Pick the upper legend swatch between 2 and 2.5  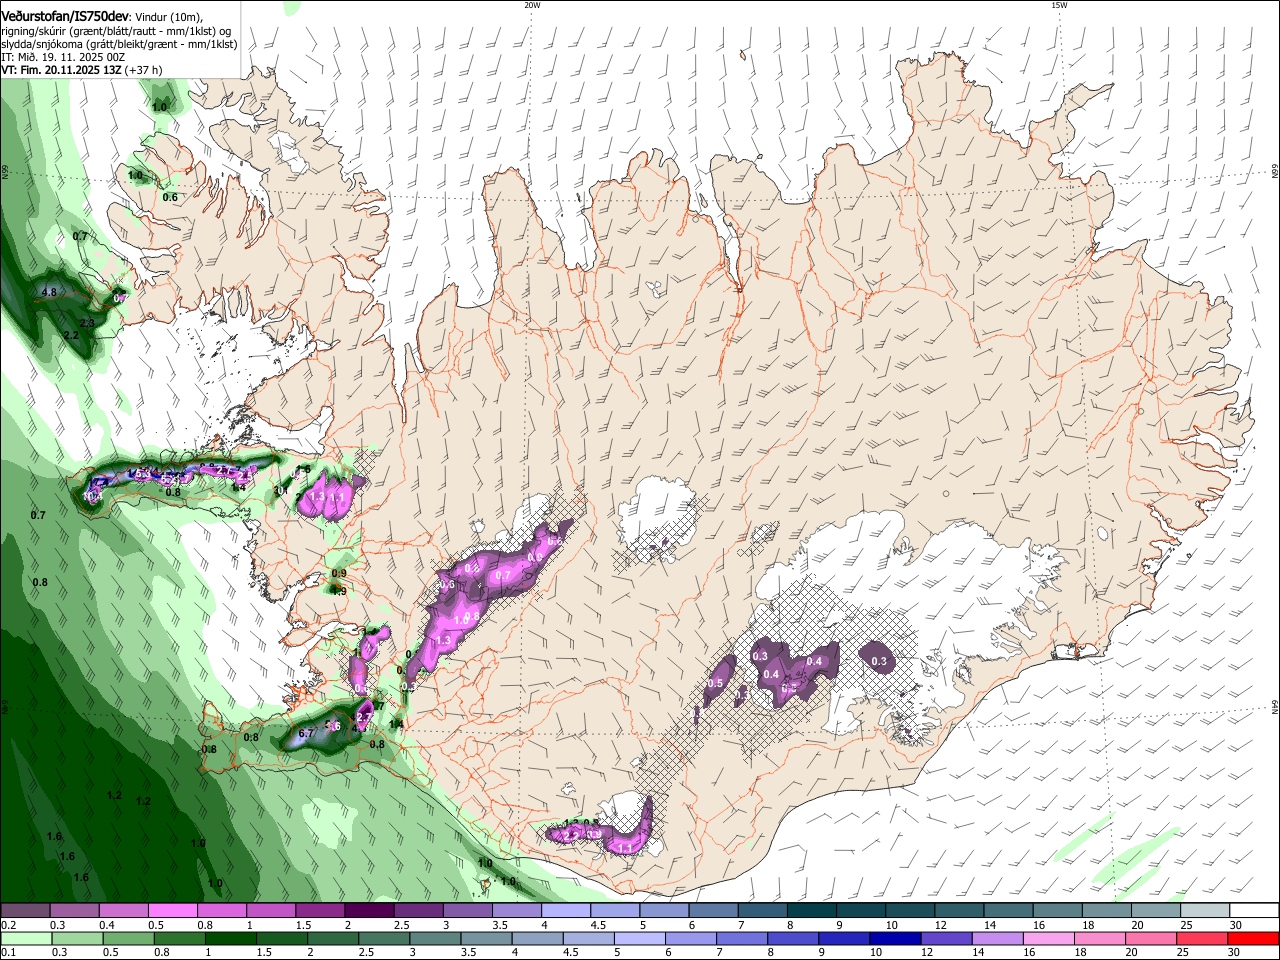coord(369,910)
